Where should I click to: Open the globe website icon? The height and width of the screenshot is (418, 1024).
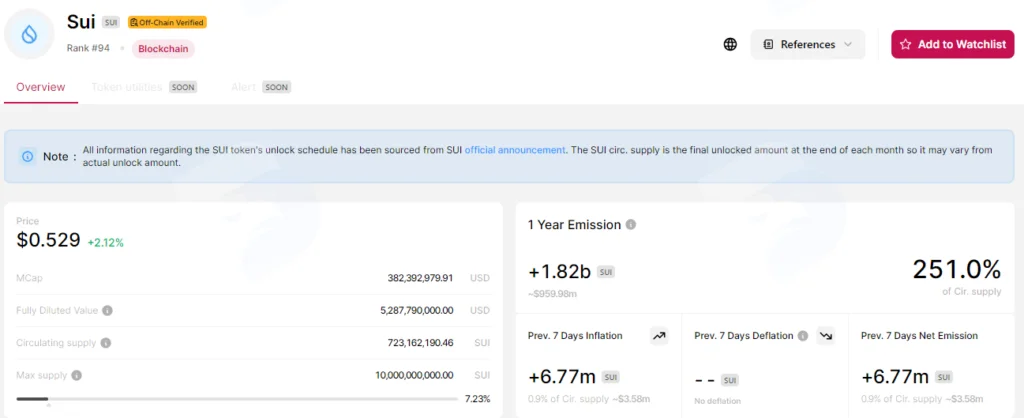(x=730, y=44)
